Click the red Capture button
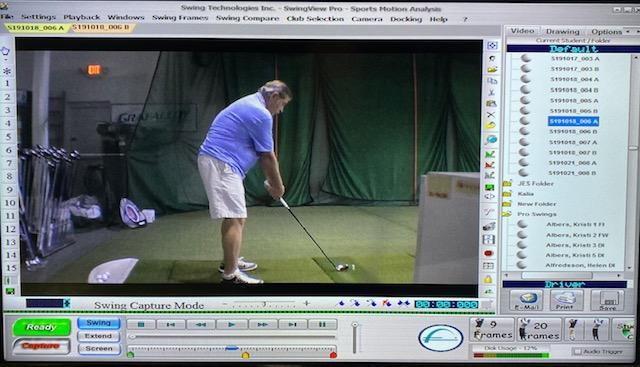This screenshot has height=367, width=640. [41, 346]
